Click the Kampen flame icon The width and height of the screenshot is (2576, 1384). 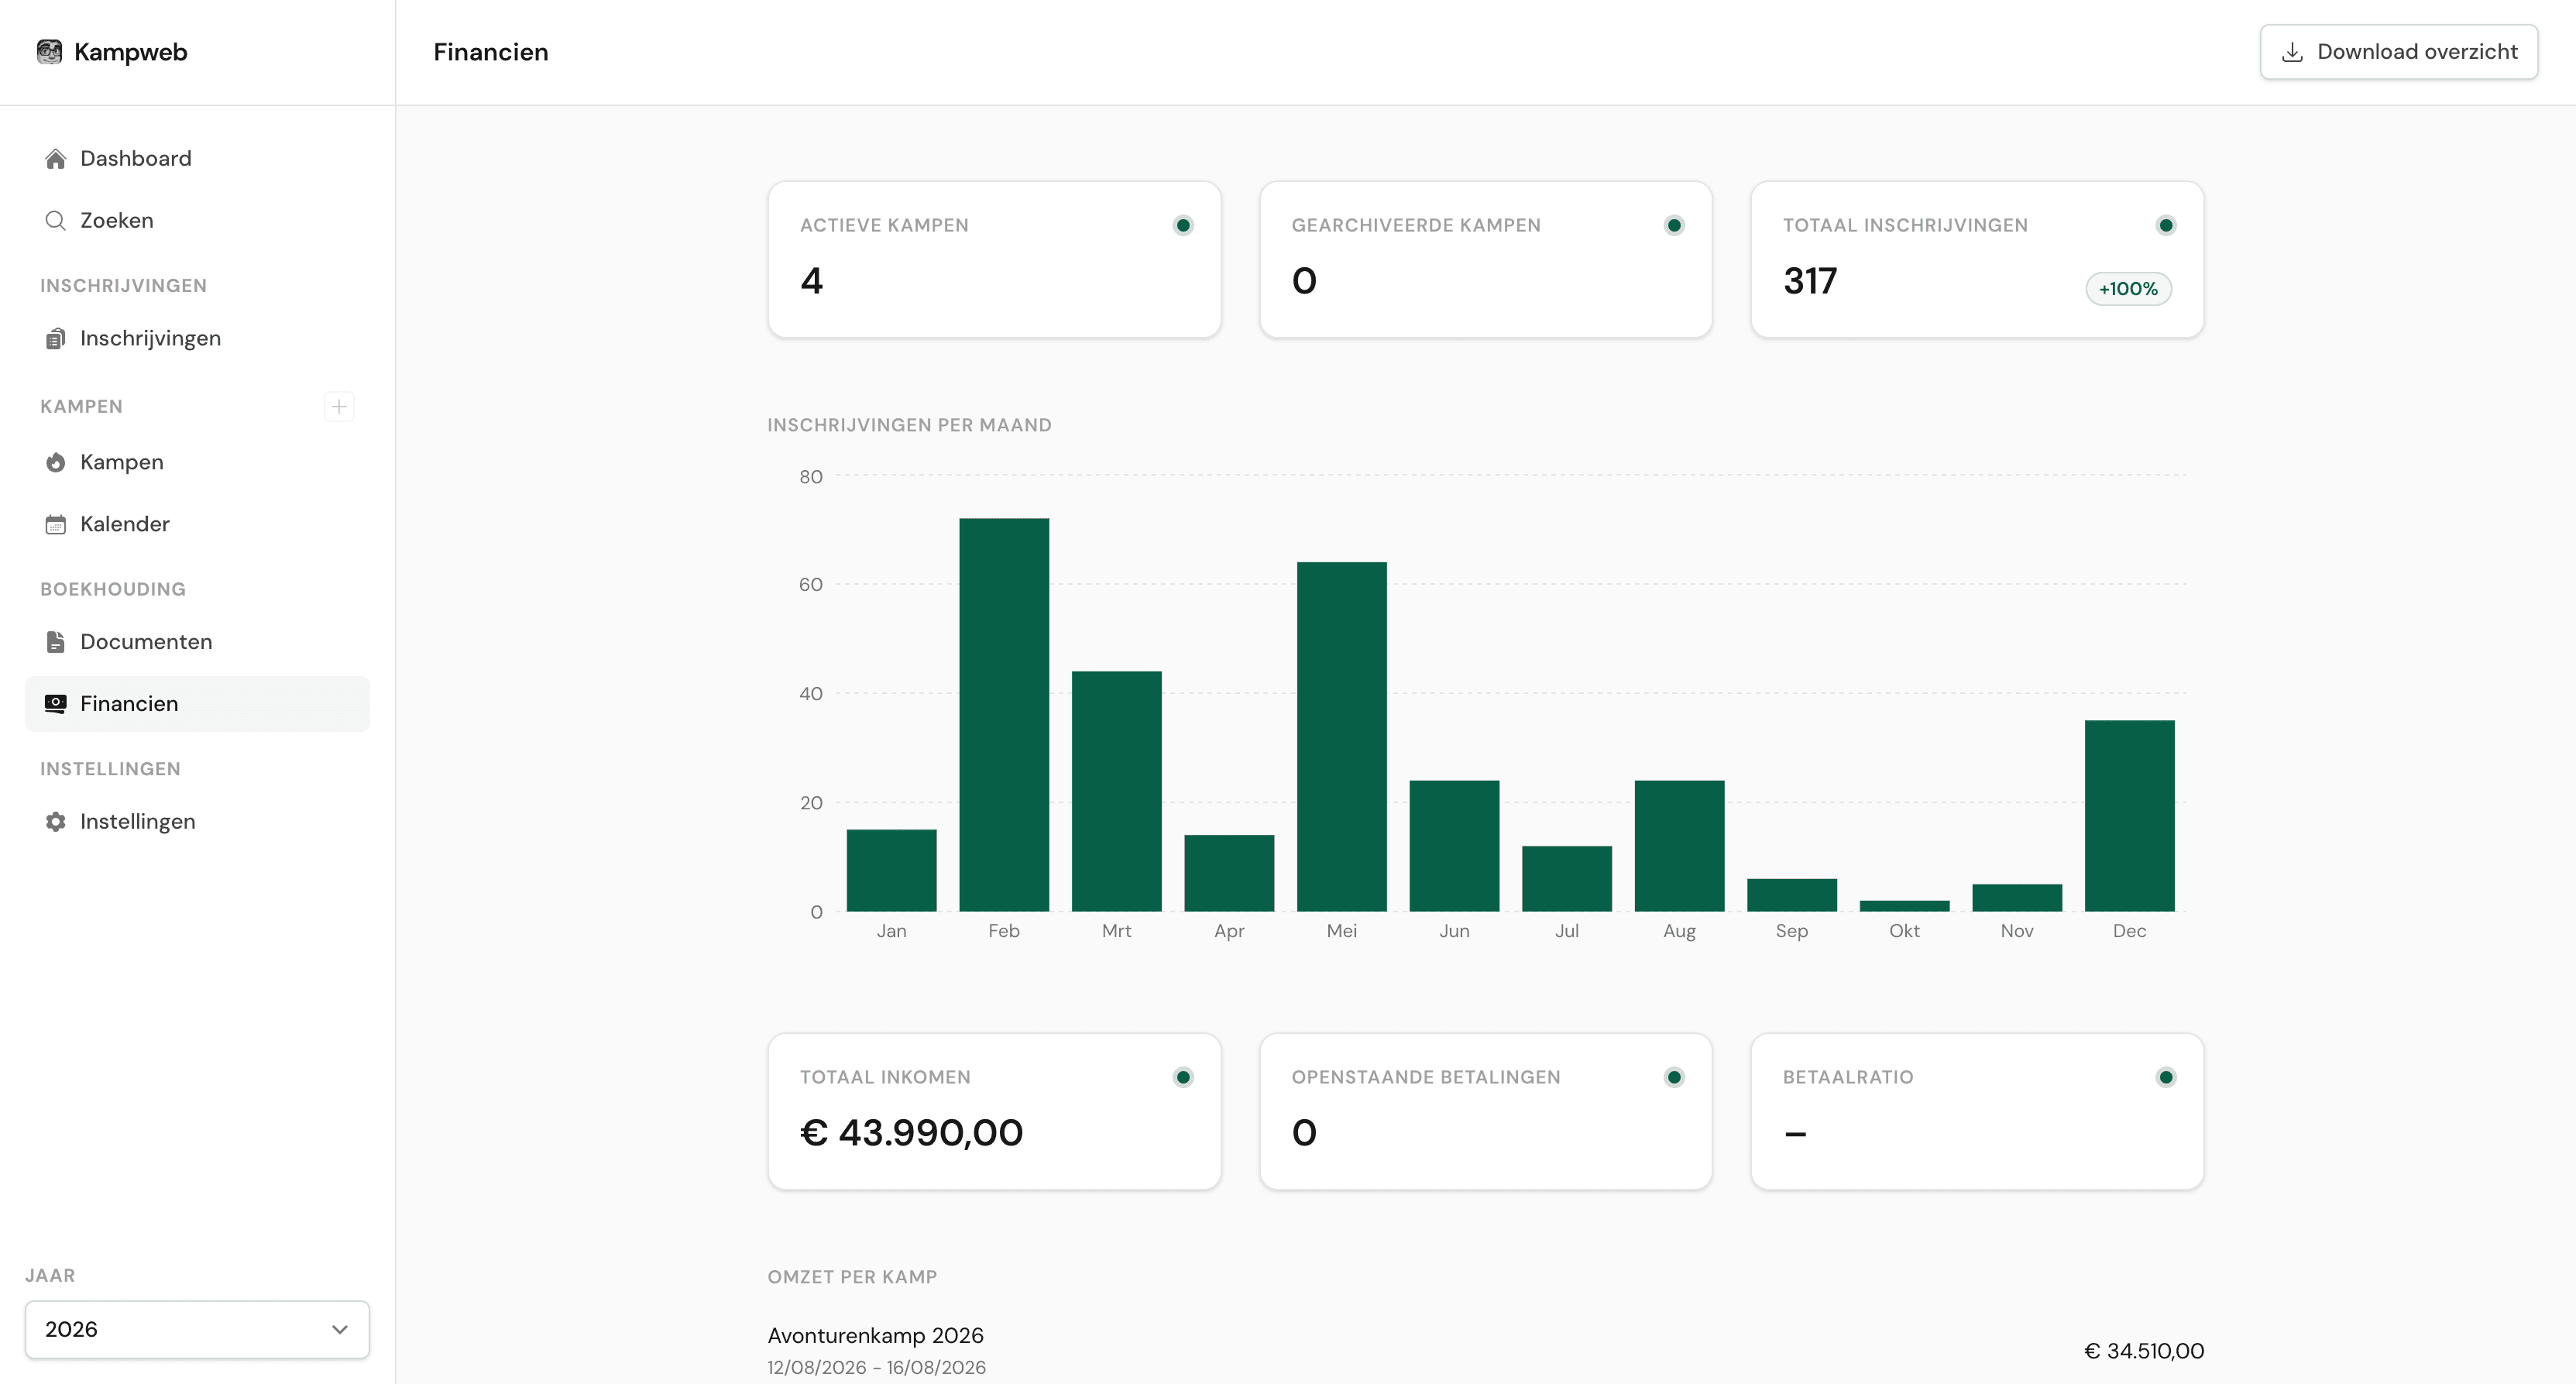(x=55, y=462)
